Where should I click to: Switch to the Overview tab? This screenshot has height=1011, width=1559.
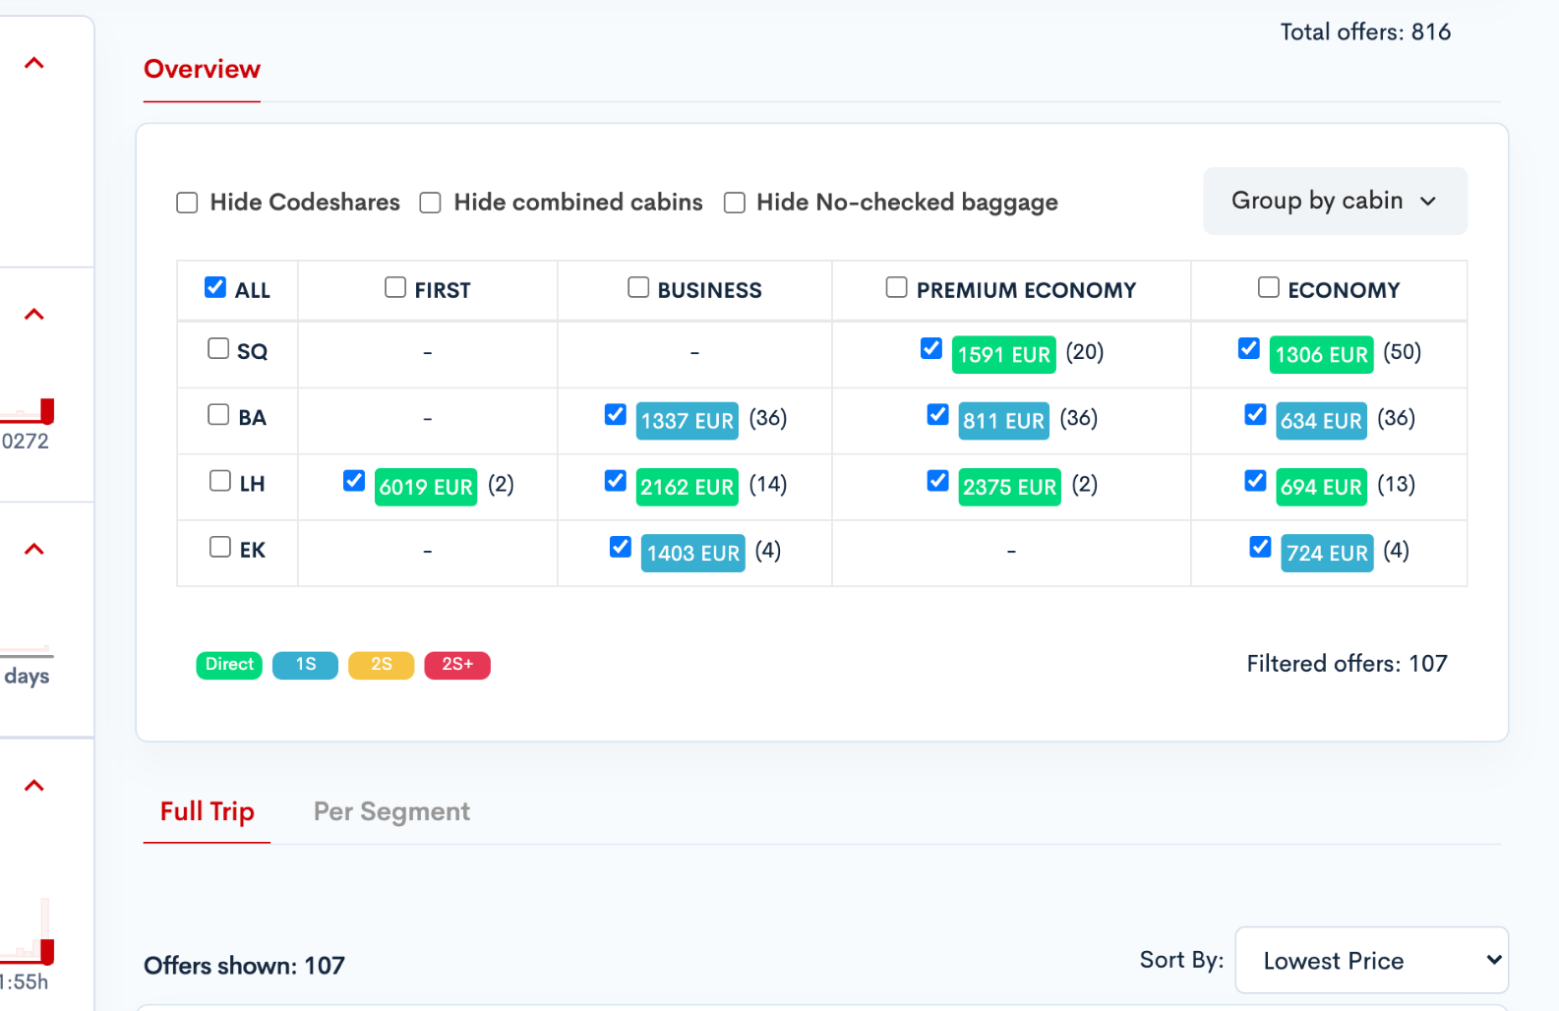coord(202,69)
